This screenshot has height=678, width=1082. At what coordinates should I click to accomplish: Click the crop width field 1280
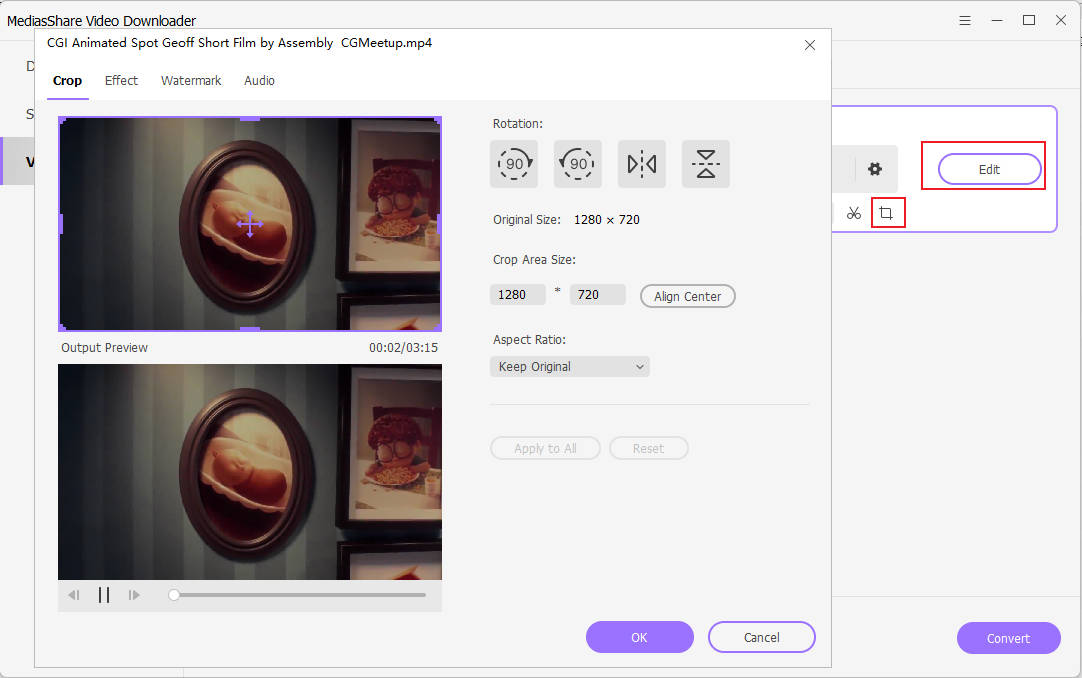point(518,295)
